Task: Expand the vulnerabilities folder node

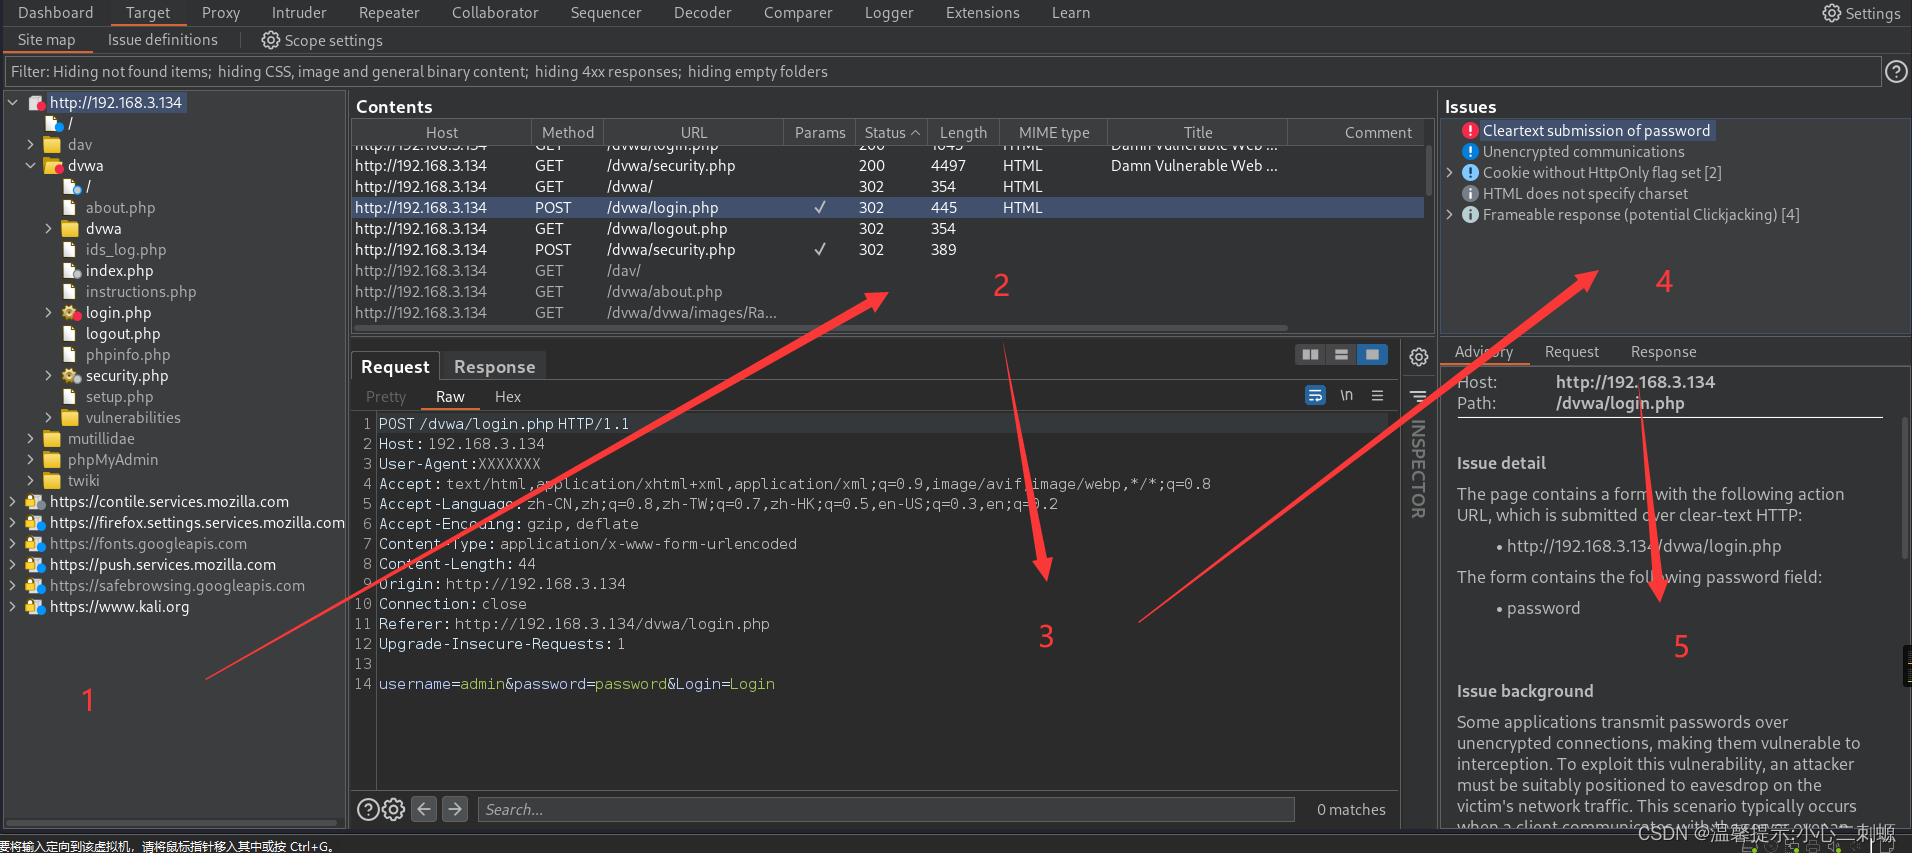Action: pyautogui.click(x=48, y=418)
